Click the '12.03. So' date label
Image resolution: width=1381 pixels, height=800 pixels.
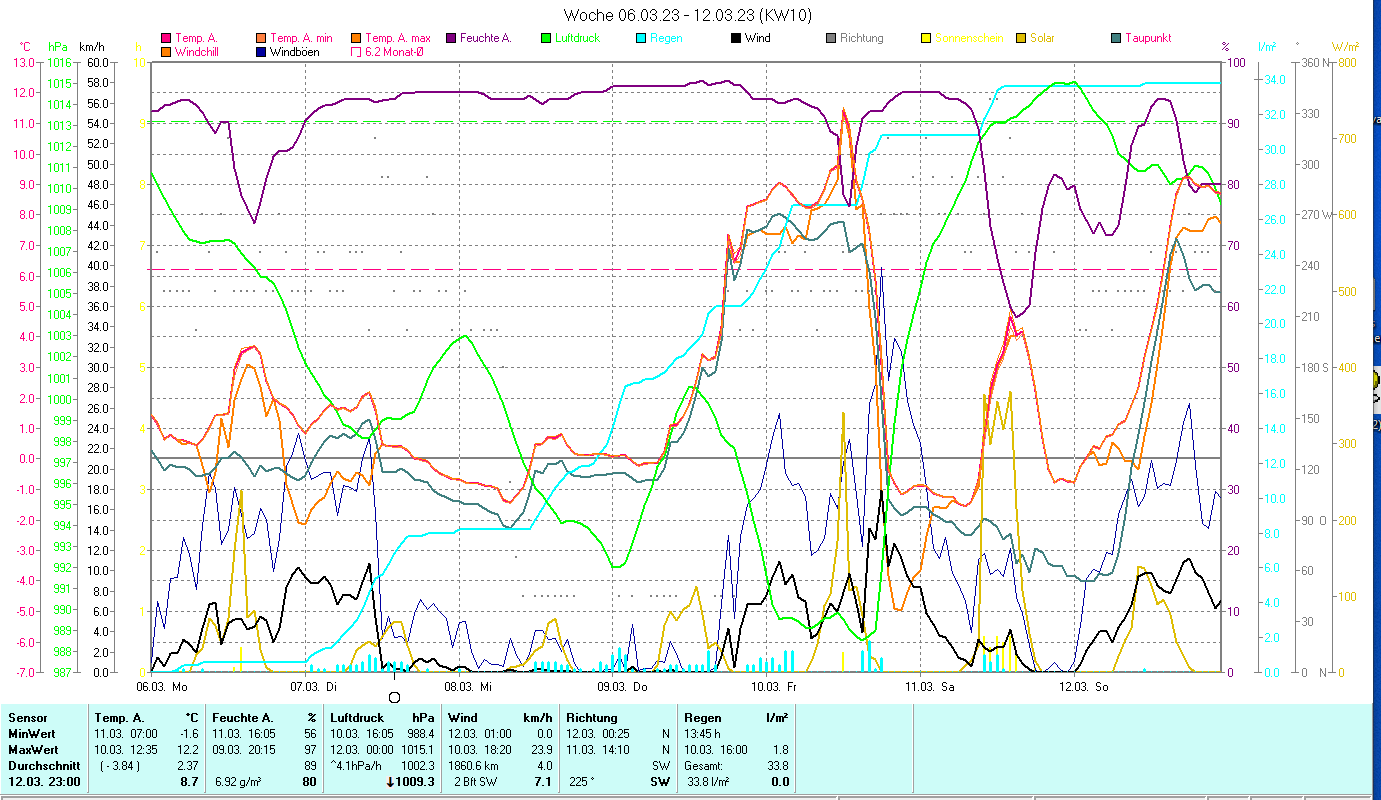pyautogui.click(x=1085, y=687)
